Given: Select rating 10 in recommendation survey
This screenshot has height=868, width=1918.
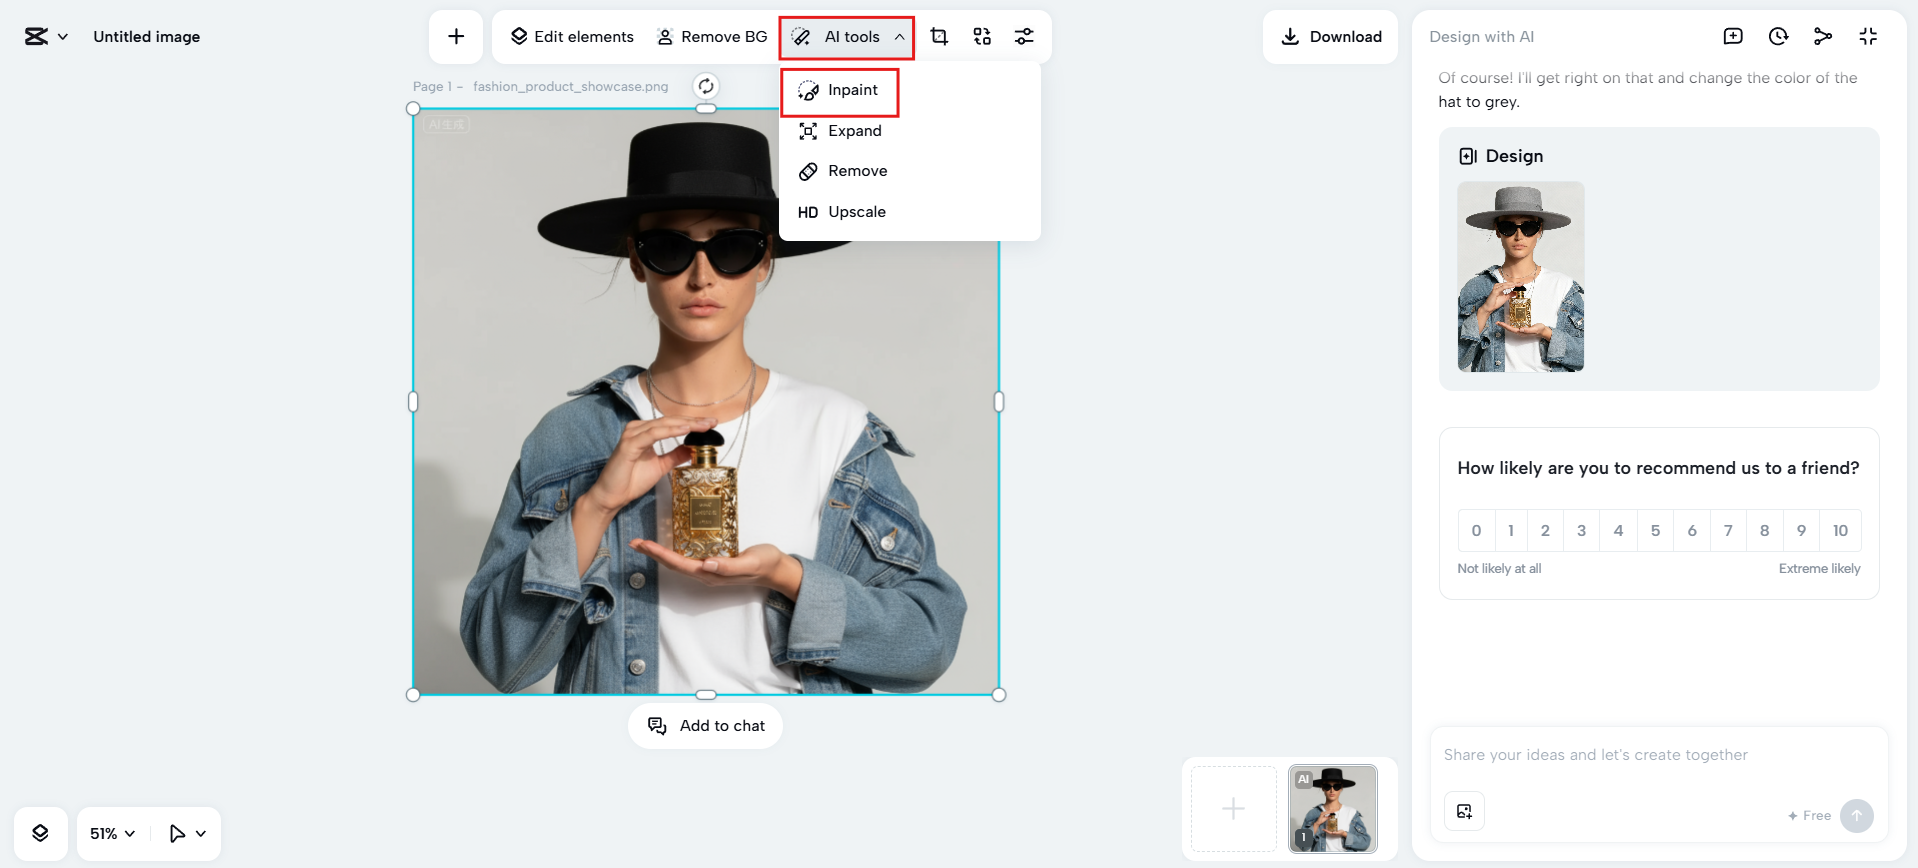Looking at the screenshot, I should coord(1840,531).
